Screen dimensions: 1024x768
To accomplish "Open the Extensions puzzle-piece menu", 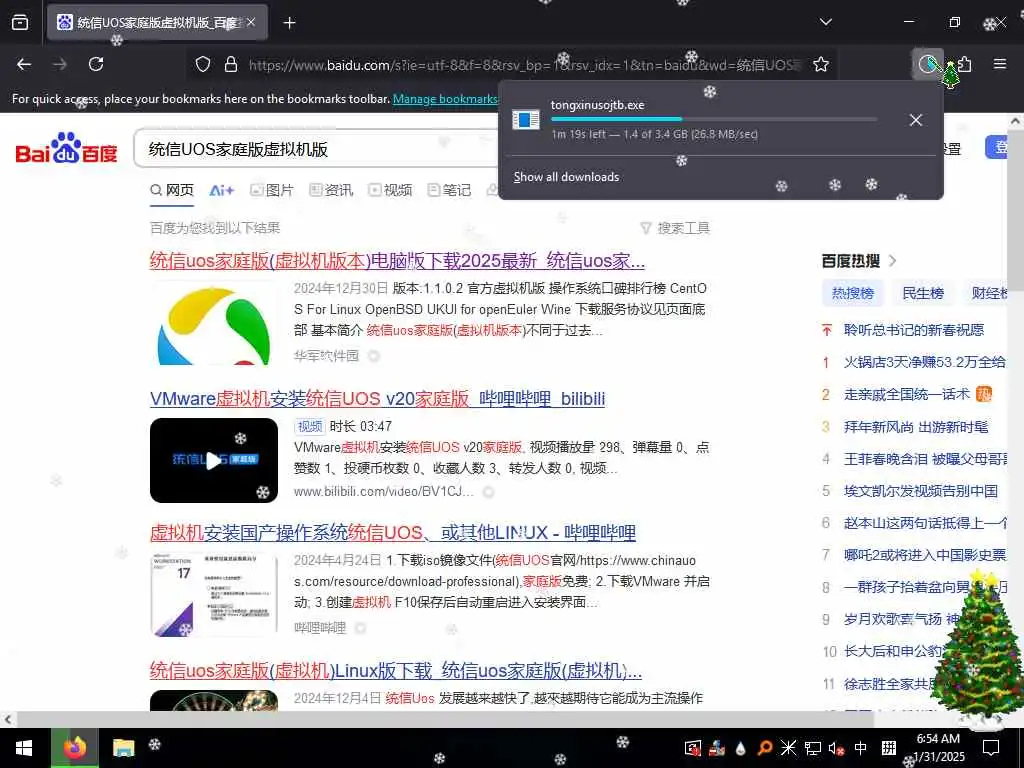I will [x=965, y=64].
